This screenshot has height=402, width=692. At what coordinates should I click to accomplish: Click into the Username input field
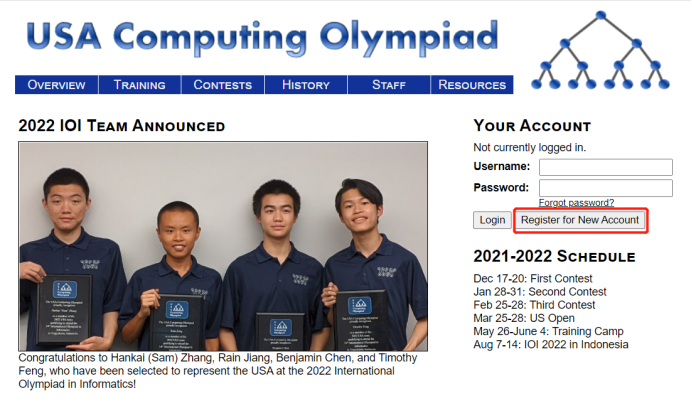tap(605, 167)
